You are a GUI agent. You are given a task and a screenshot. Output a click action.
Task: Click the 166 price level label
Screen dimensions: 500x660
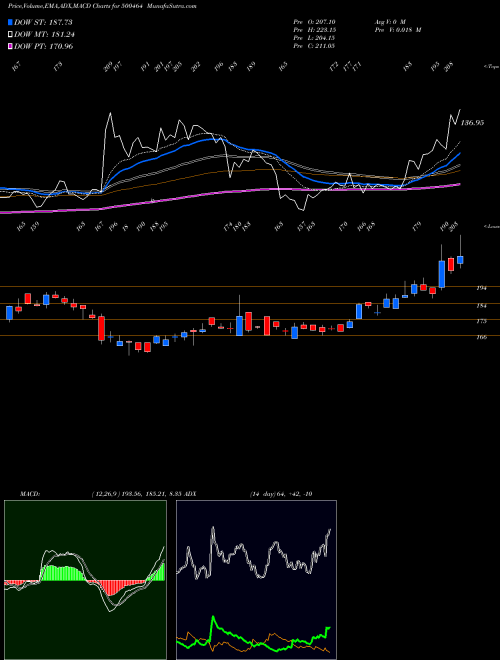[x=481, y=337]
